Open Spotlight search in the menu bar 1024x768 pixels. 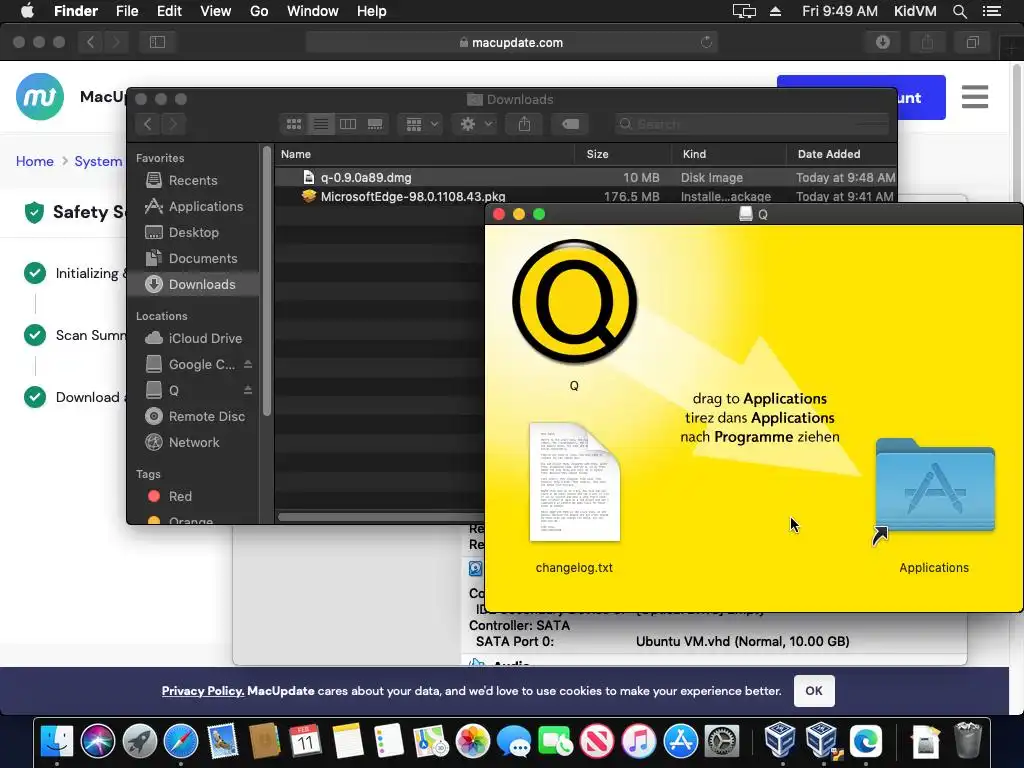(x=960, y=11)
